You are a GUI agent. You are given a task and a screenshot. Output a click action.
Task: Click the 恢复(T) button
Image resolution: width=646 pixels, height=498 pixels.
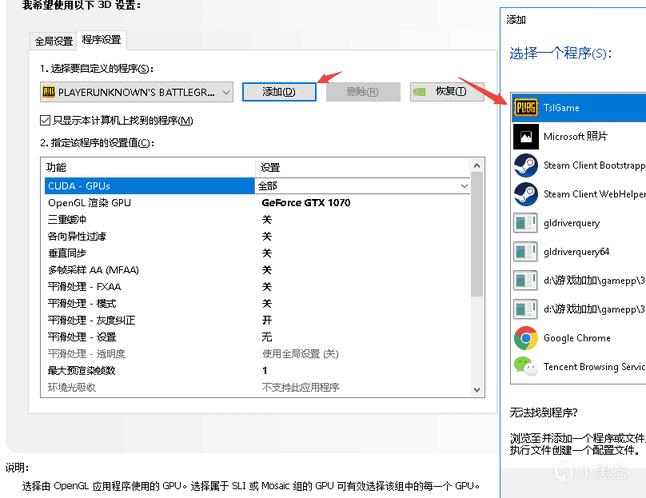[x=447, y=91]
